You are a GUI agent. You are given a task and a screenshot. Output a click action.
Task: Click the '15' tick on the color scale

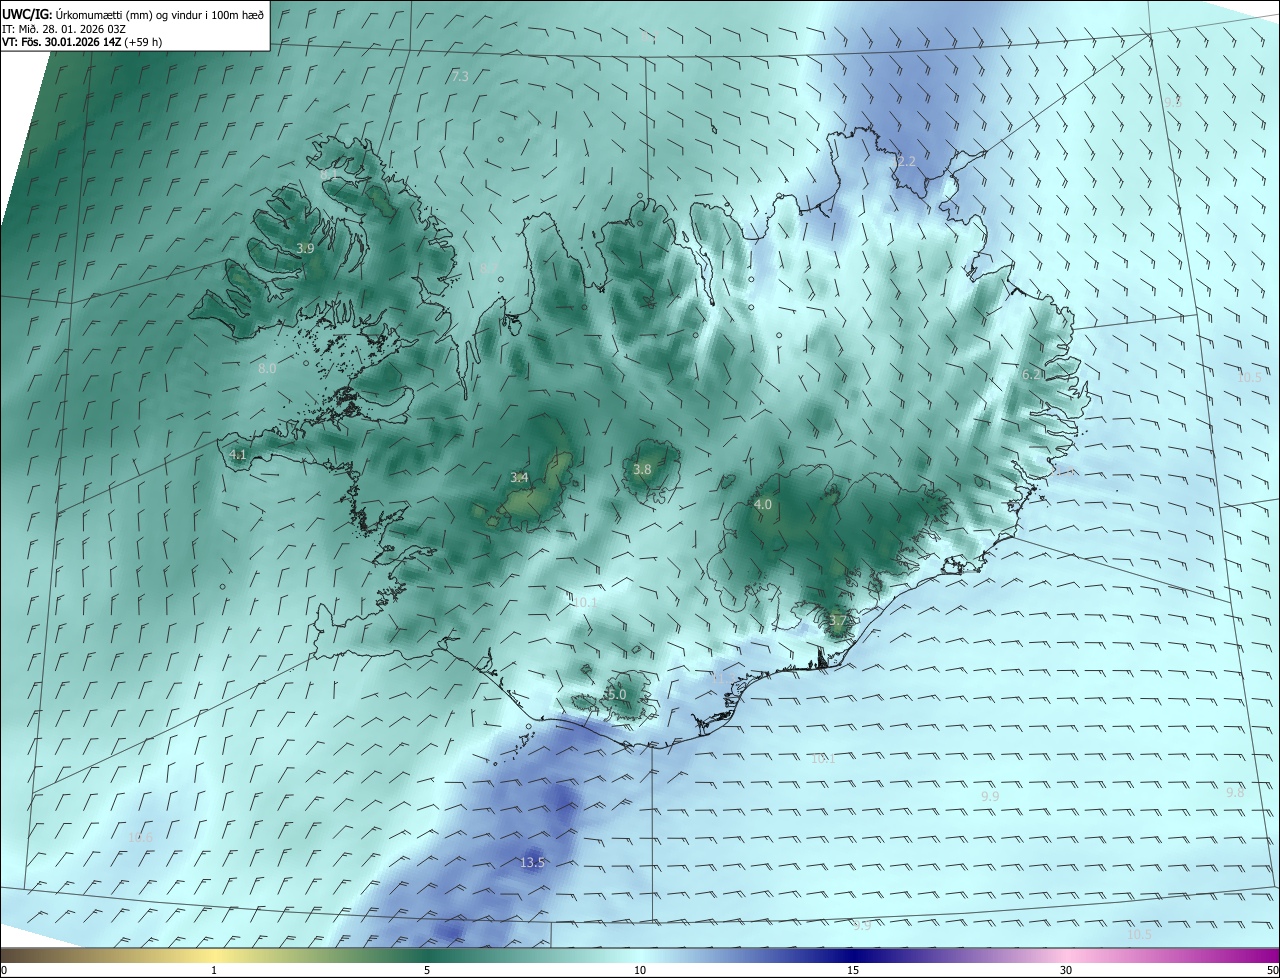(x=853, y=970)
